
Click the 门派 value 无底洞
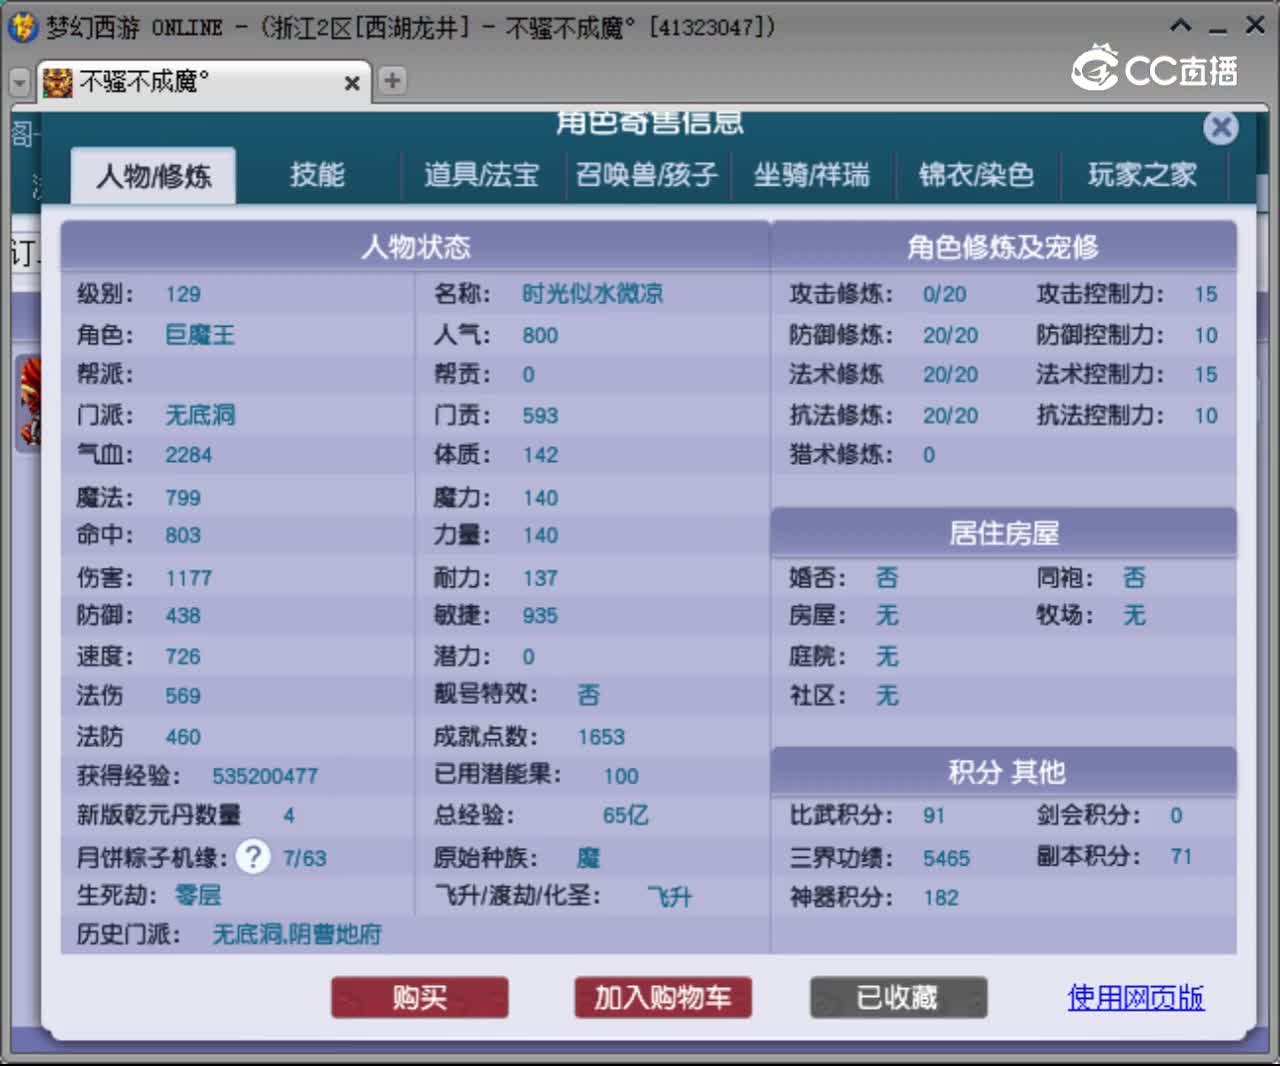(x=200, y=415)
